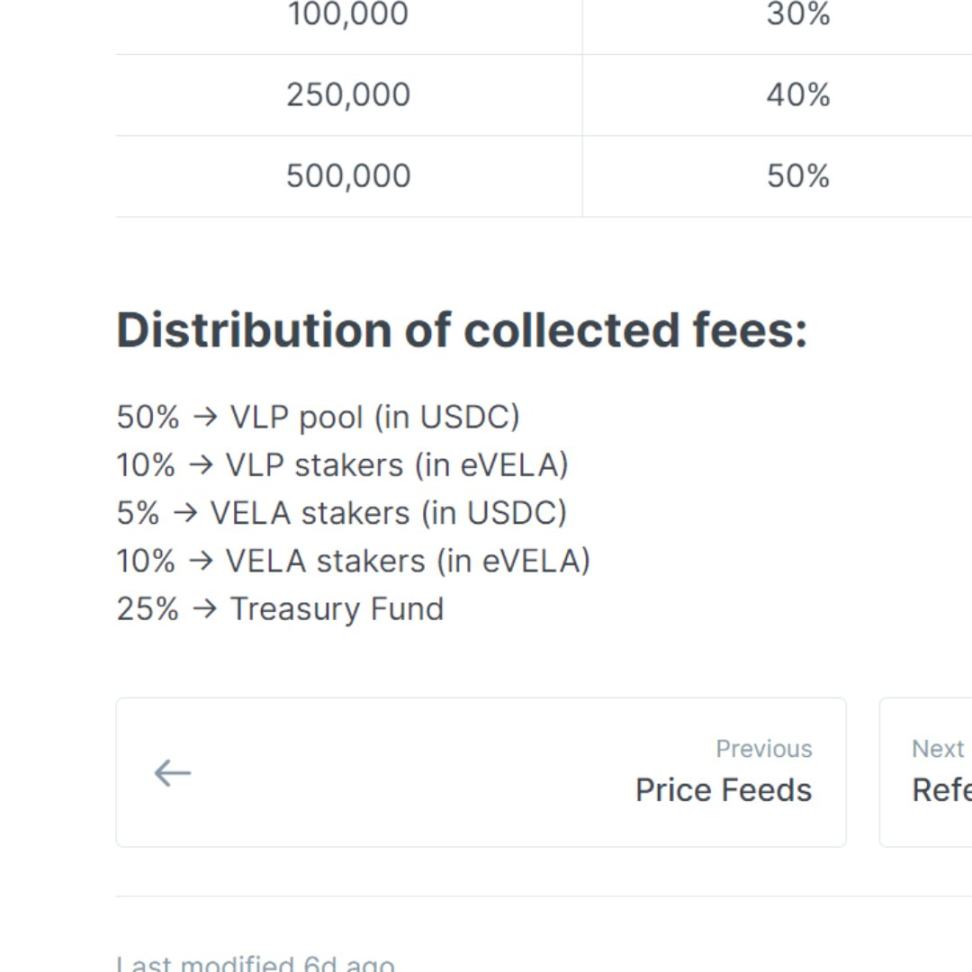This screenshot has width=972, height=972.
Task: Click the 30% table cell
Action: 798,15
